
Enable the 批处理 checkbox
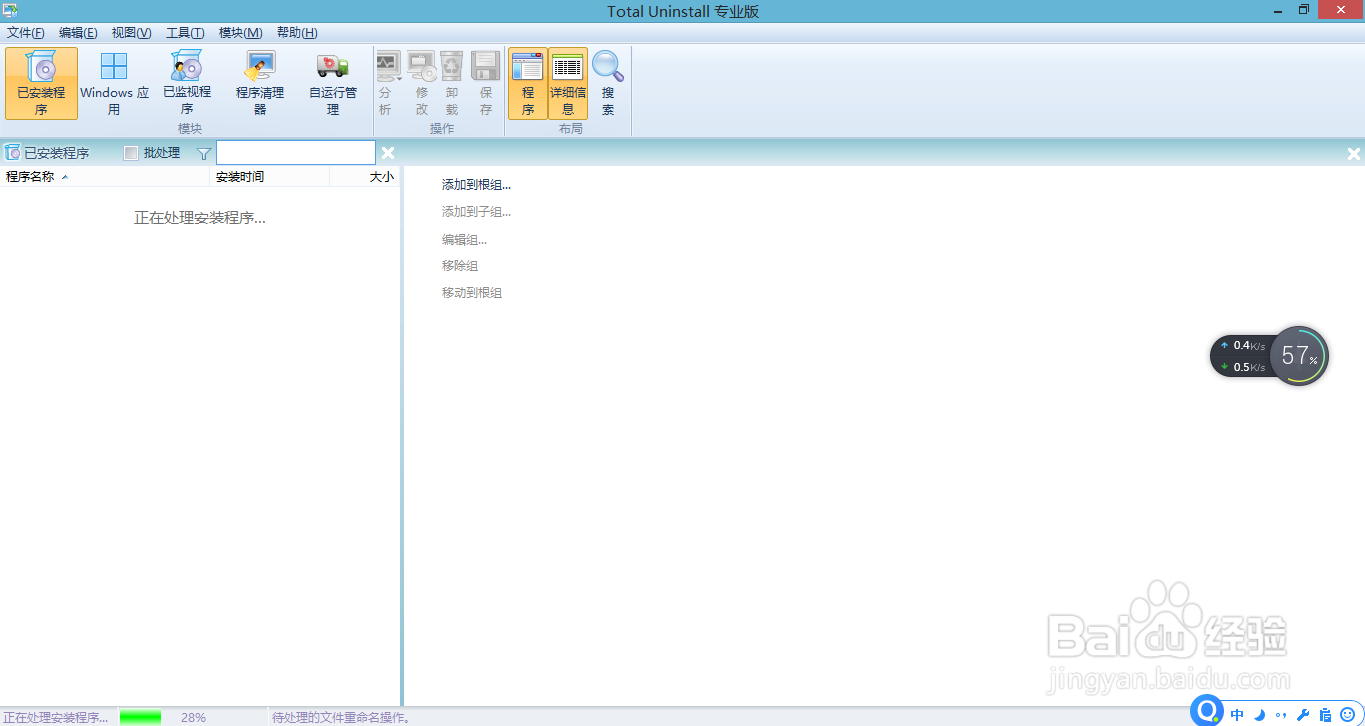tap(131, 153)
